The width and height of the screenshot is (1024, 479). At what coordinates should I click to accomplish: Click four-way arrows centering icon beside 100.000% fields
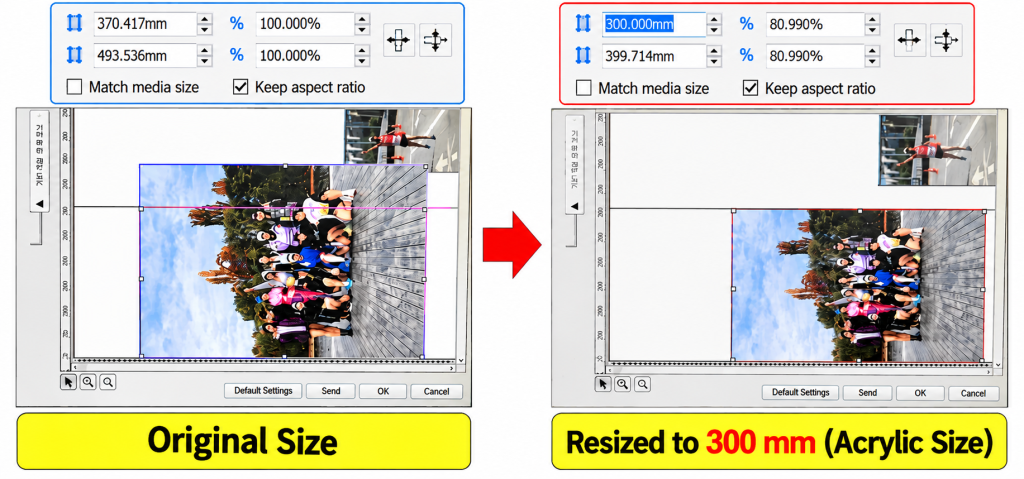(x=435, y=40)
